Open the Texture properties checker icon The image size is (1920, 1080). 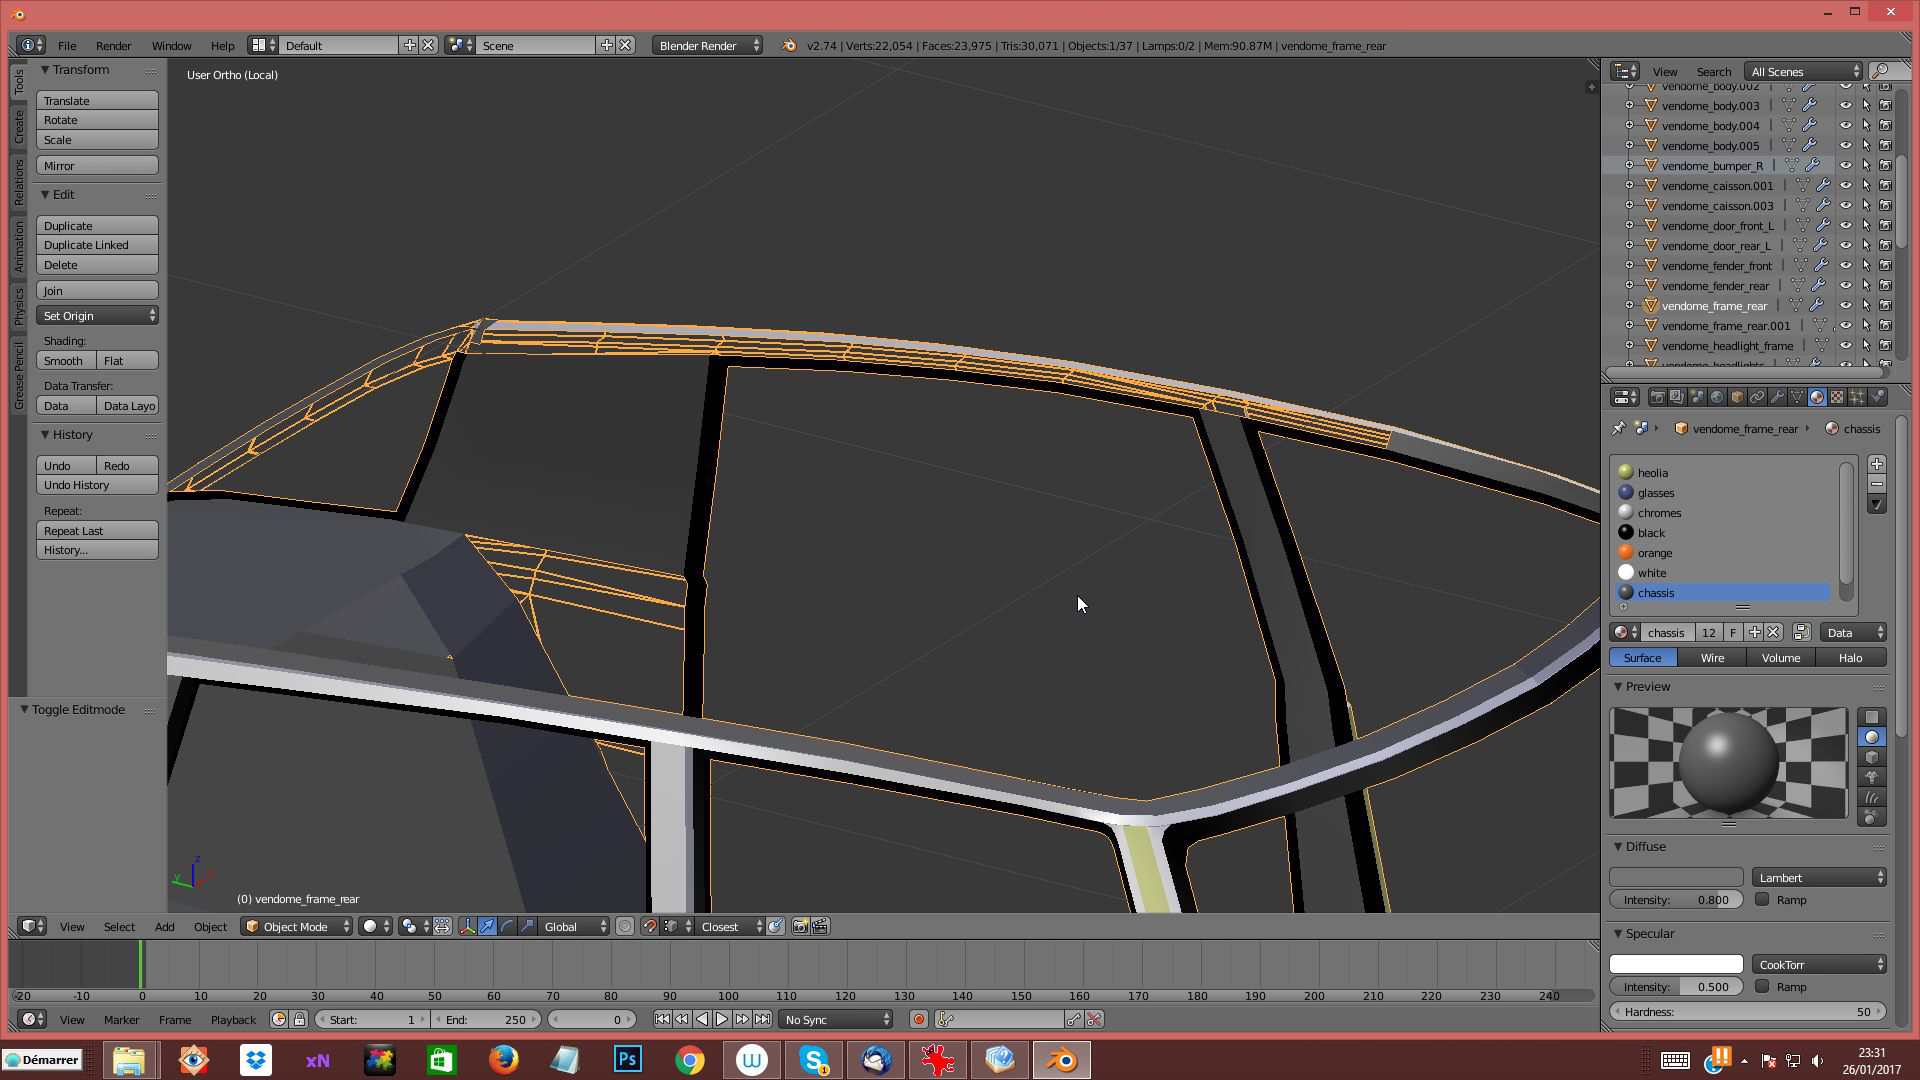(1837, 397)
